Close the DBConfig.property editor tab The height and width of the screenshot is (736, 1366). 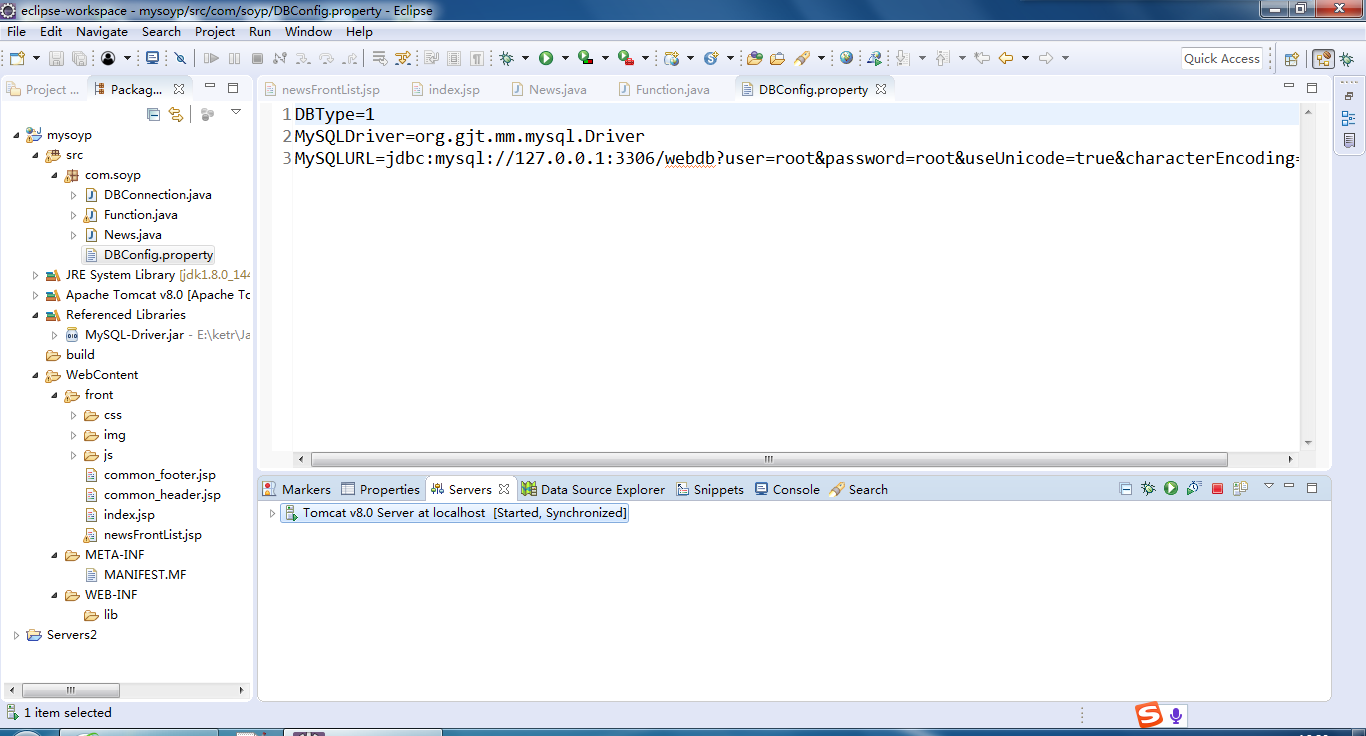pyautogui.click(x=881, y=89)
